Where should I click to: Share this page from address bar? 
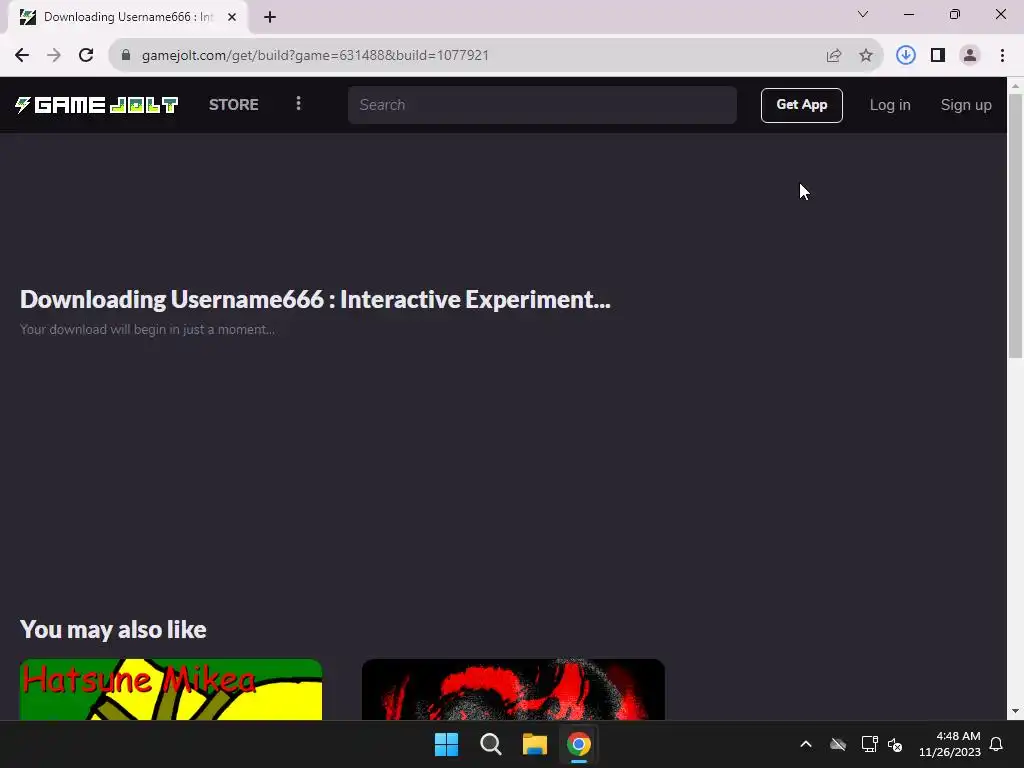click(x=833, y=56)
